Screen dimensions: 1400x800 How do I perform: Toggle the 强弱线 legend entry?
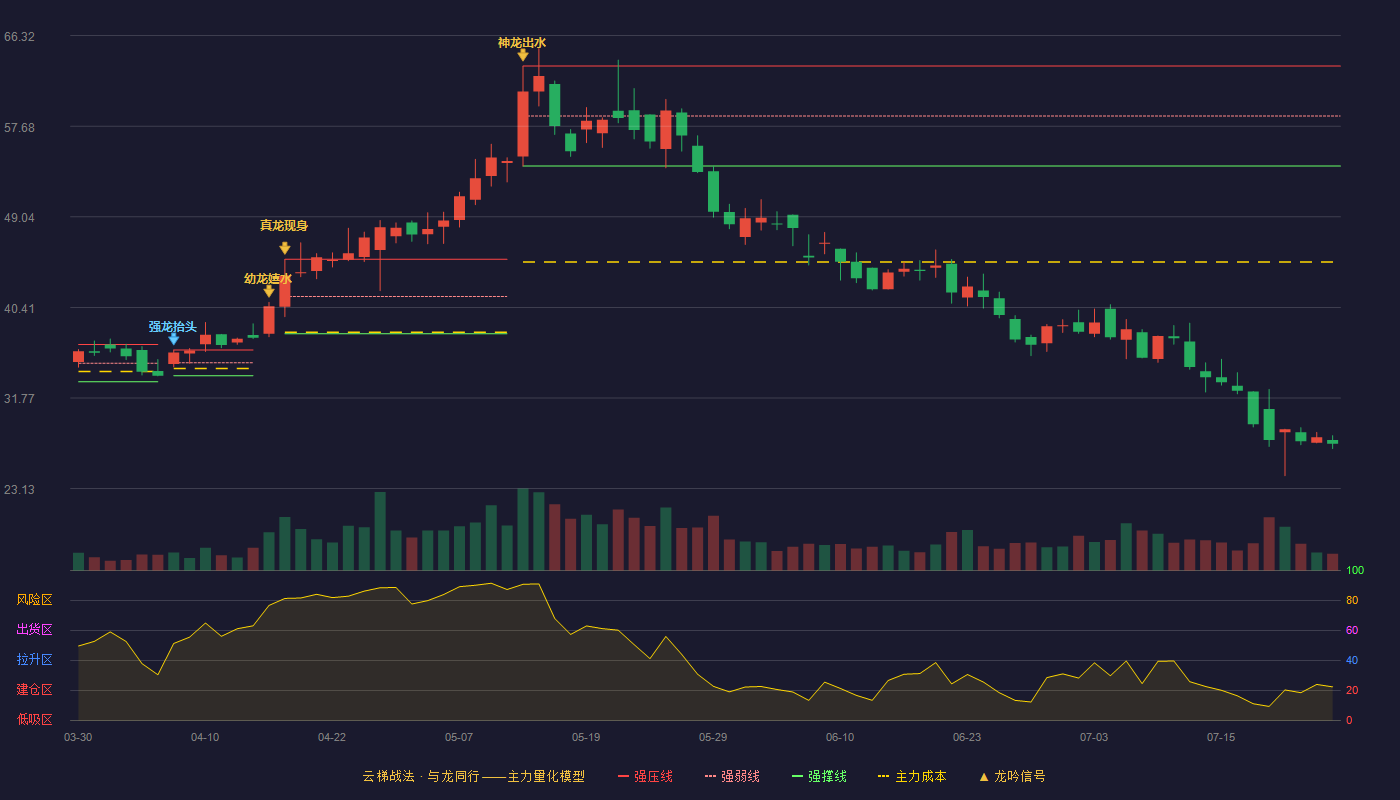(733, 776)
